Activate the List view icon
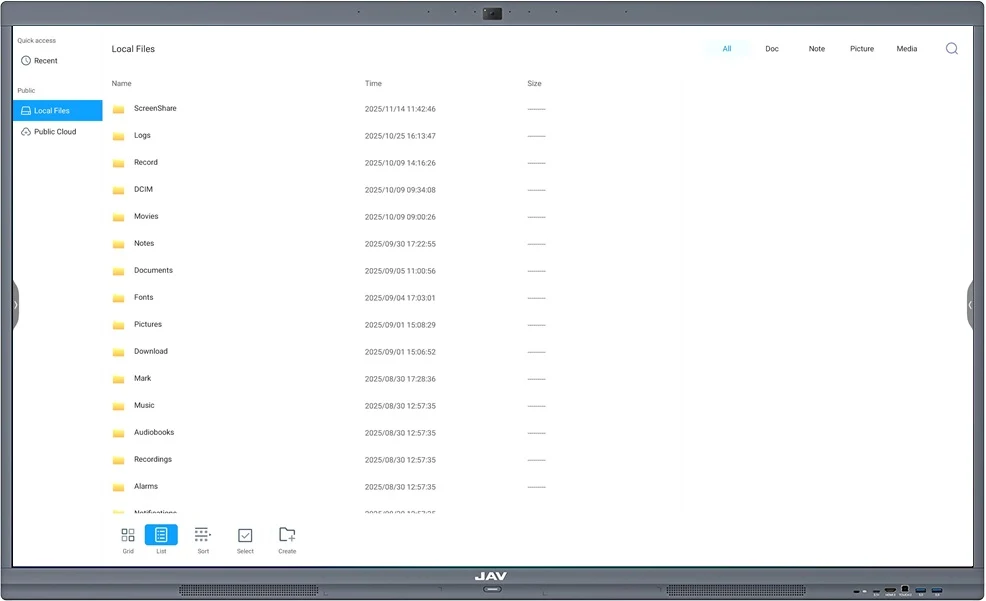The image size is (986, 601). [161, 536]
